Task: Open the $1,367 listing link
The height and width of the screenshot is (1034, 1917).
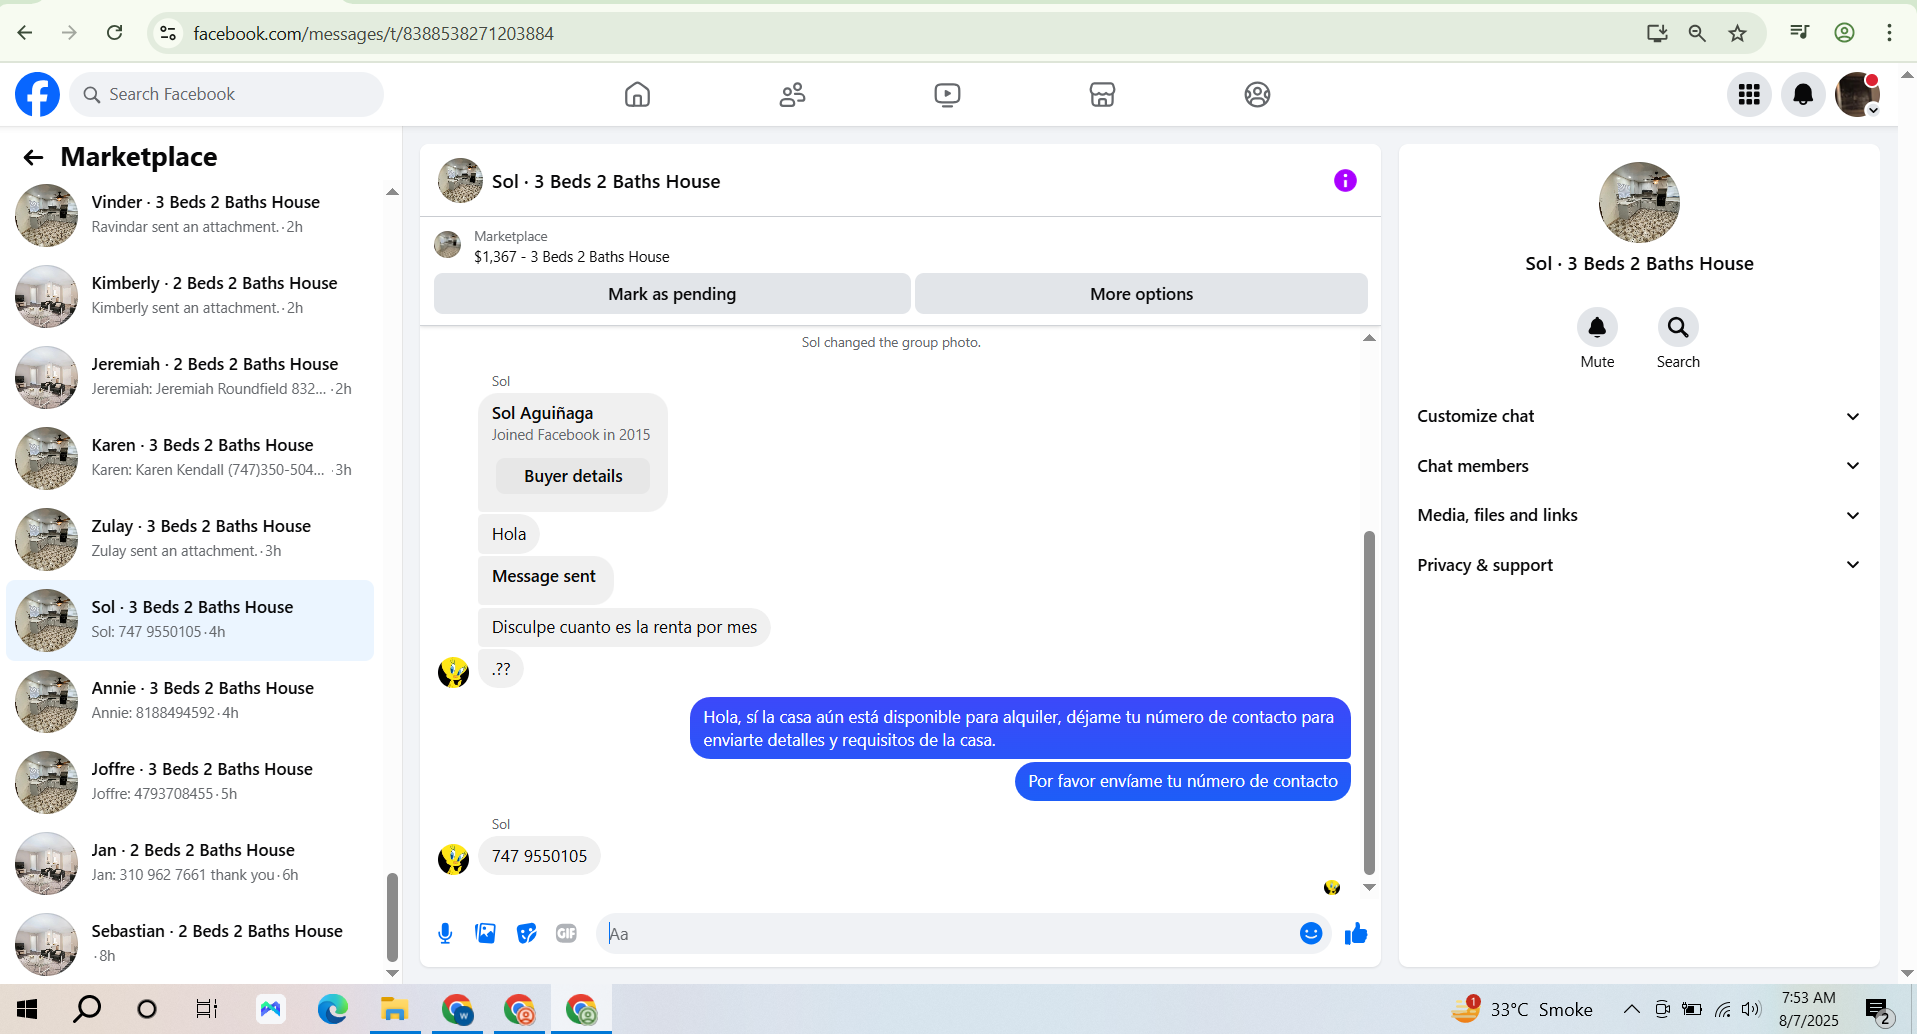Action: [572, 257]
